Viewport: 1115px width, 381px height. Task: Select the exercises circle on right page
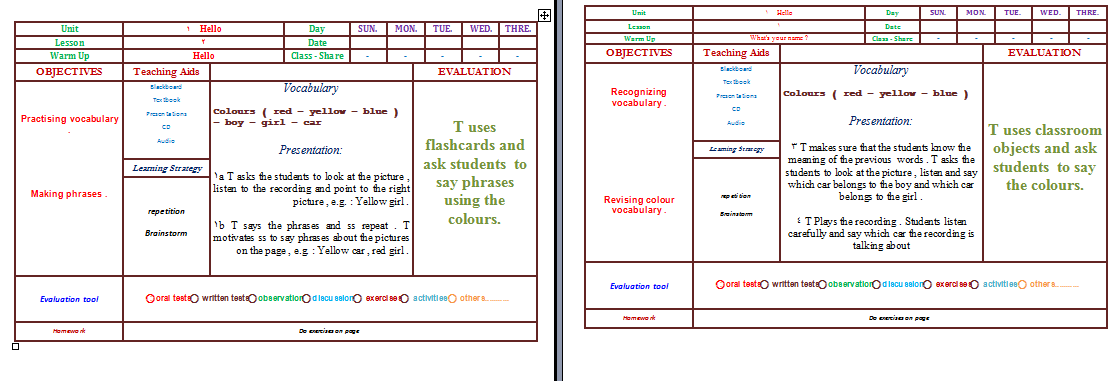[927, 284]
